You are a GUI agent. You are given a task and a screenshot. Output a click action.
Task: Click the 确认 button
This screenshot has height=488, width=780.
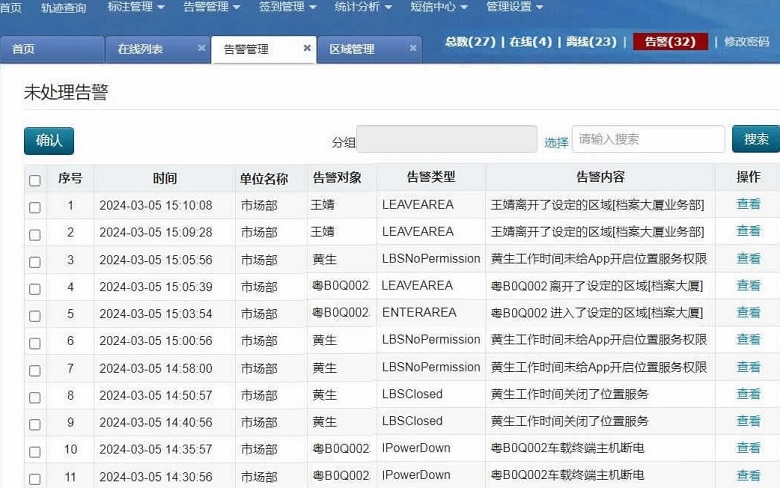tap(49, 141)
